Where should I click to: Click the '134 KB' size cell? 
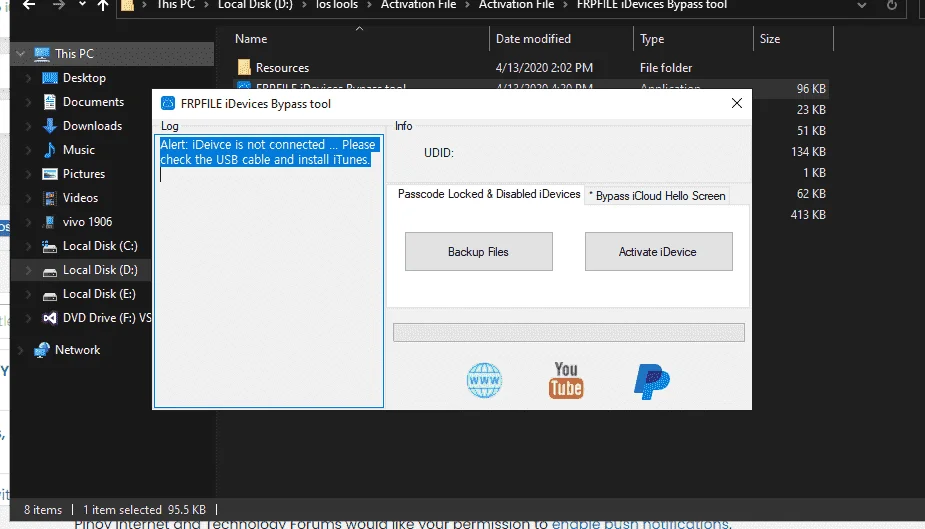808,152
